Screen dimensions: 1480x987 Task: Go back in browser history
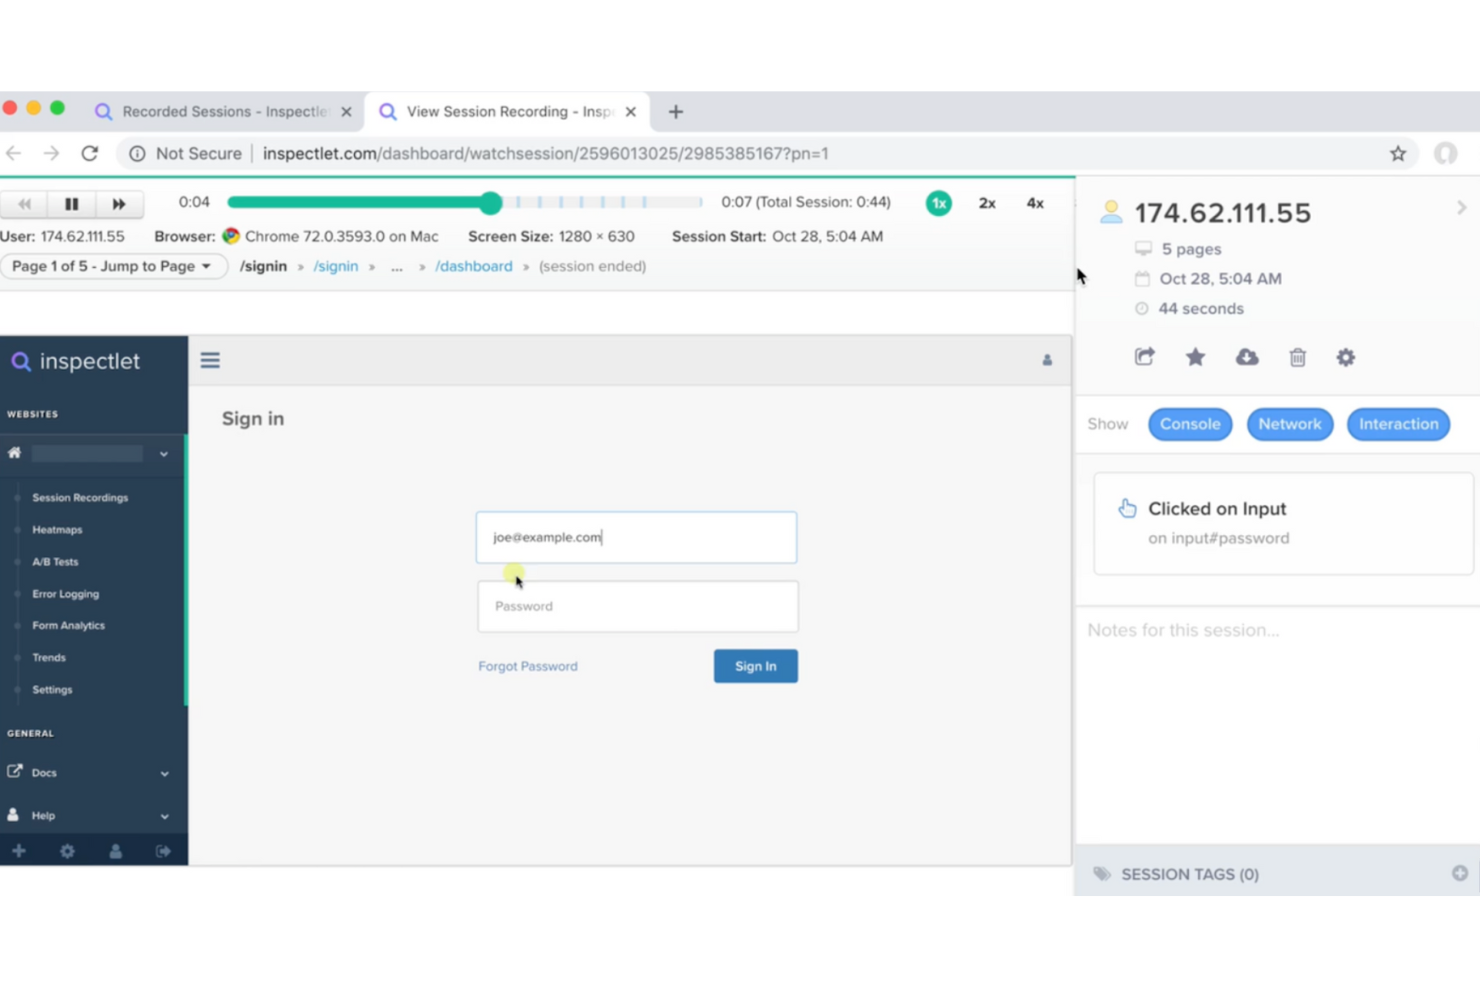(14, 153)
